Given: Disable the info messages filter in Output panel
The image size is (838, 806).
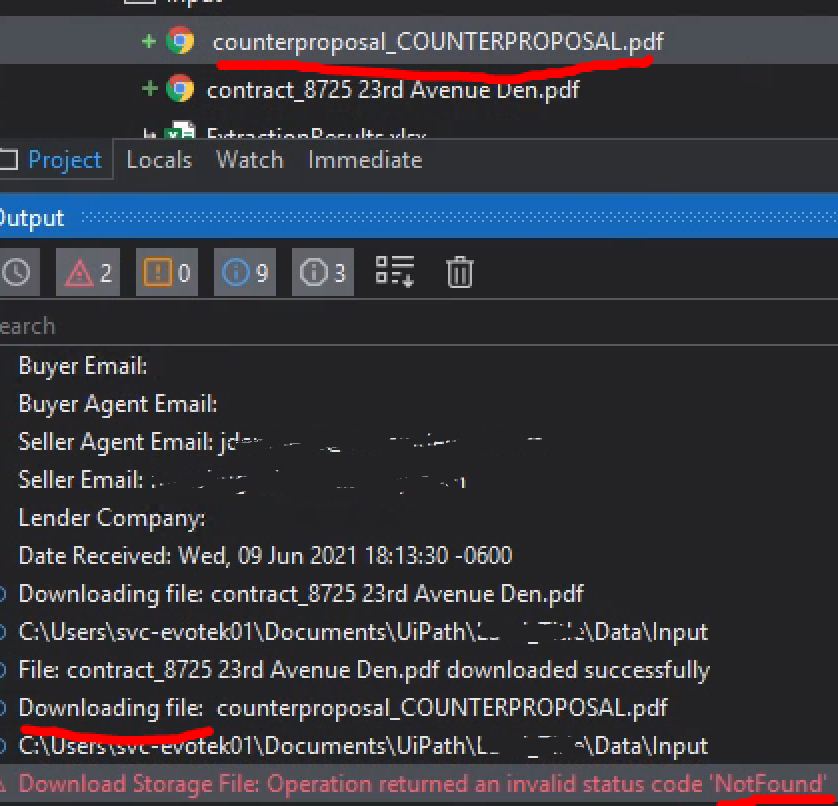Looking at the screenshot, I should 244,271.
